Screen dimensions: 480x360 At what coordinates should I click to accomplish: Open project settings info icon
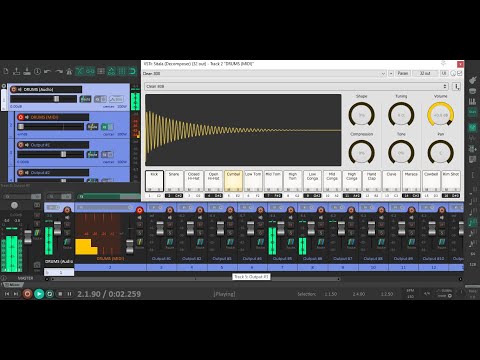click(37, 71)
